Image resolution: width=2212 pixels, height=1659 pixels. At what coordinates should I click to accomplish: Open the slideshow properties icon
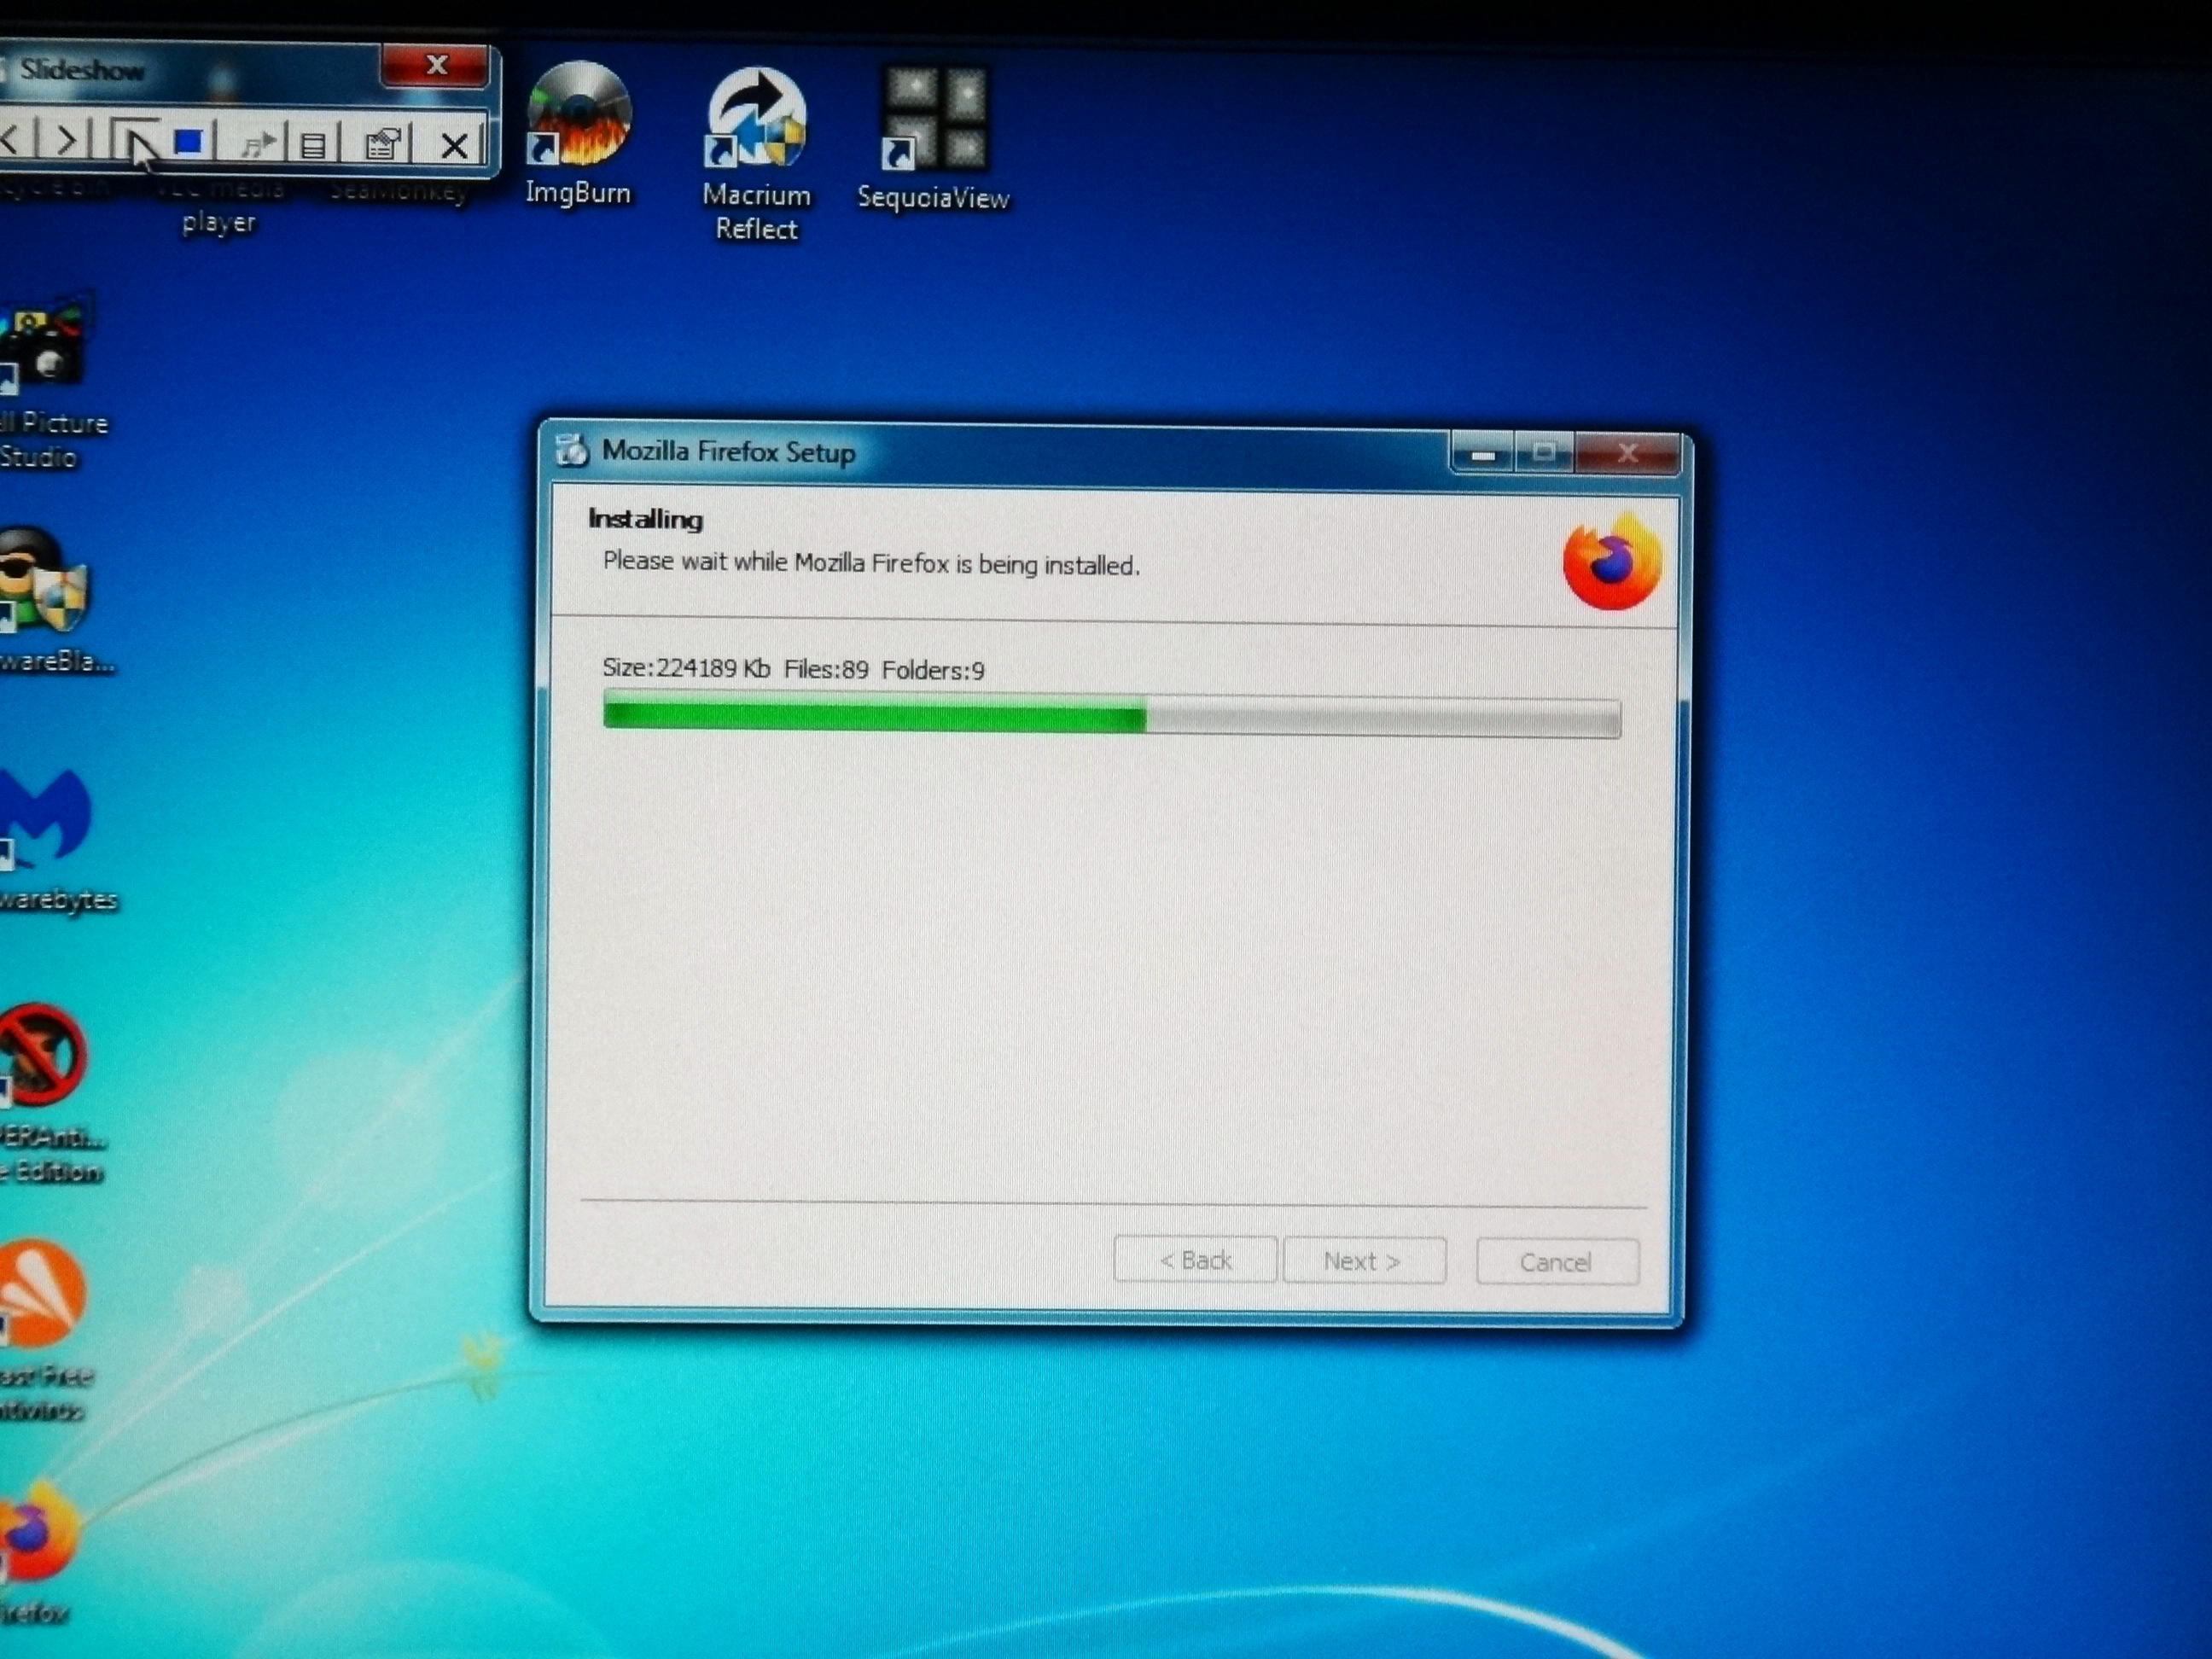pyautogui.click(x=383, y=146)
